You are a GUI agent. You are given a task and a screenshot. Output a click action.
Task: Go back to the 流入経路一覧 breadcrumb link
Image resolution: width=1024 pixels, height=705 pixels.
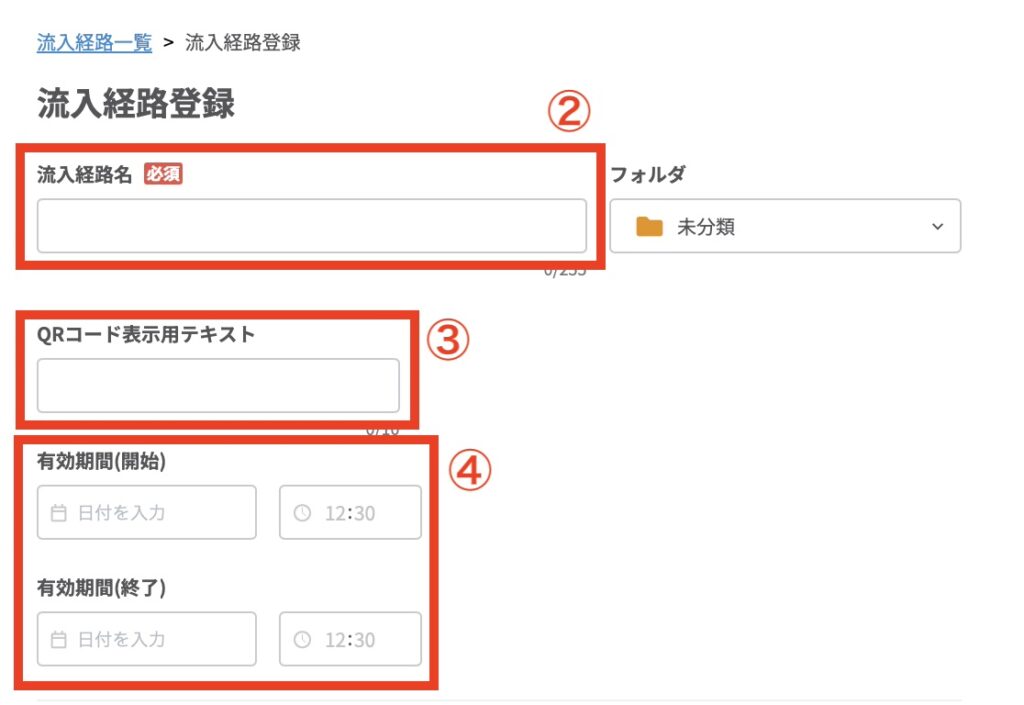(94, 42)
